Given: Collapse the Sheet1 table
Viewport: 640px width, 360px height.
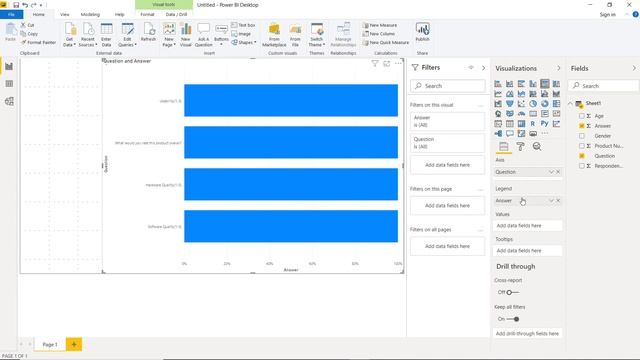Looking at the screenshot, I should (570, 104).
